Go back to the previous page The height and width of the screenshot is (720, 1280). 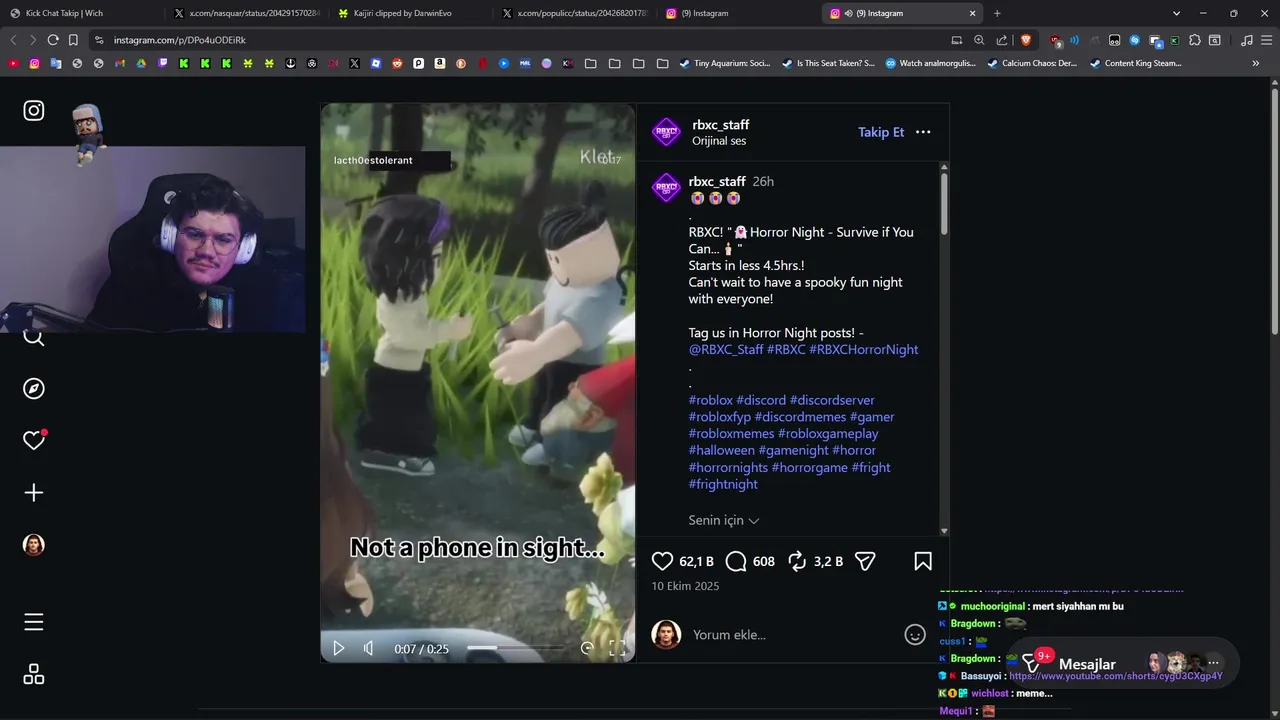(13, 40)
